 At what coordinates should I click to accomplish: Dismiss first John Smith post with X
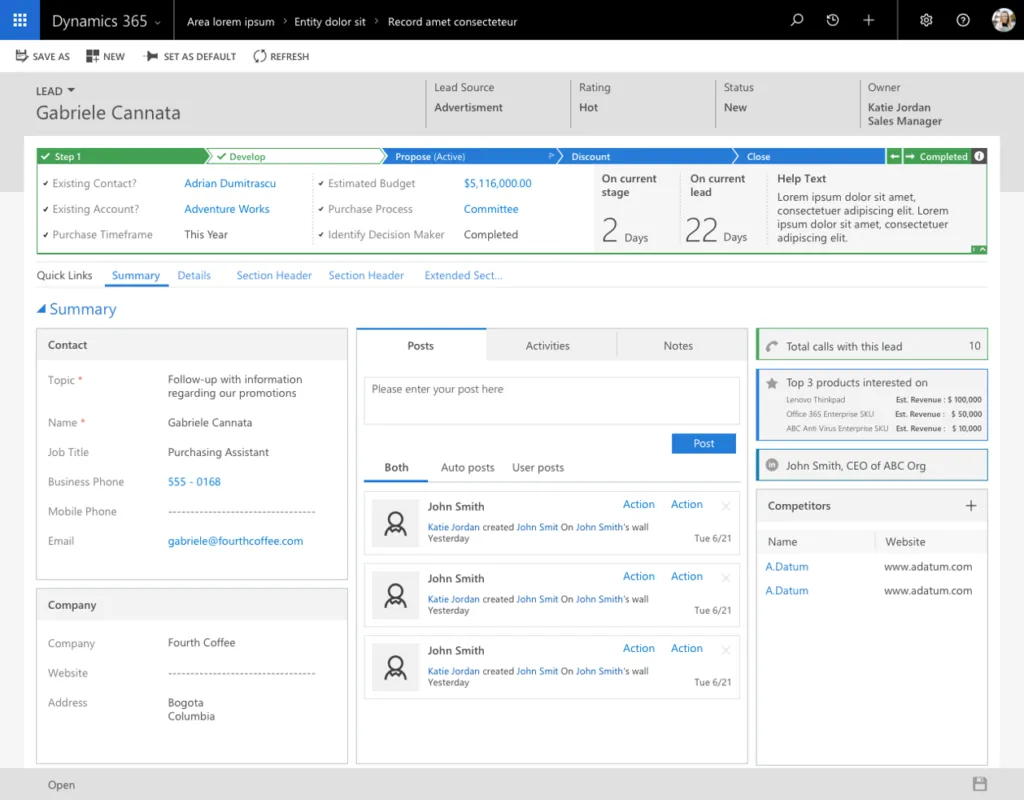[726, 505]
